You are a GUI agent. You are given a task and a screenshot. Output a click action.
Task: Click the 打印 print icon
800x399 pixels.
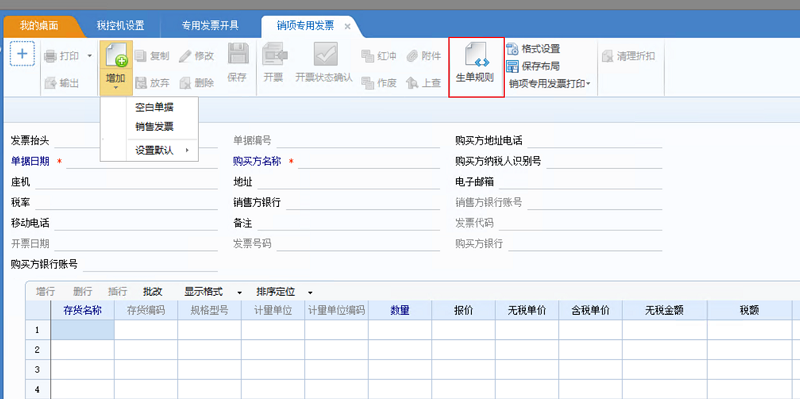pyautogui.click(x=50, y=56)
